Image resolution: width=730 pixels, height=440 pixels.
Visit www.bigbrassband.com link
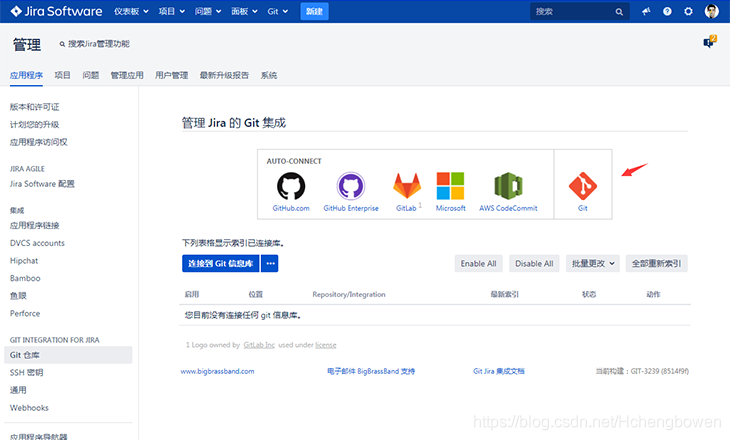point(217,371)
